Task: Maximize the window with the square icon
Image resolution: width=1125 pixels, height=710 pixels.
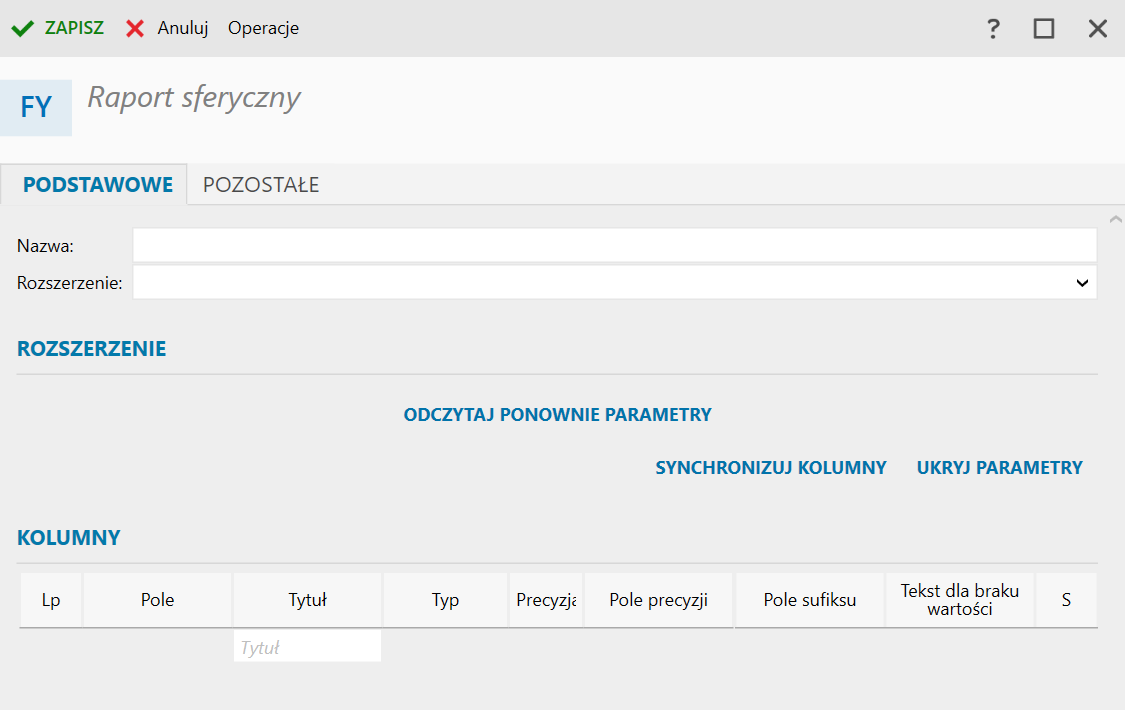Action: (x=1044, y=29)
